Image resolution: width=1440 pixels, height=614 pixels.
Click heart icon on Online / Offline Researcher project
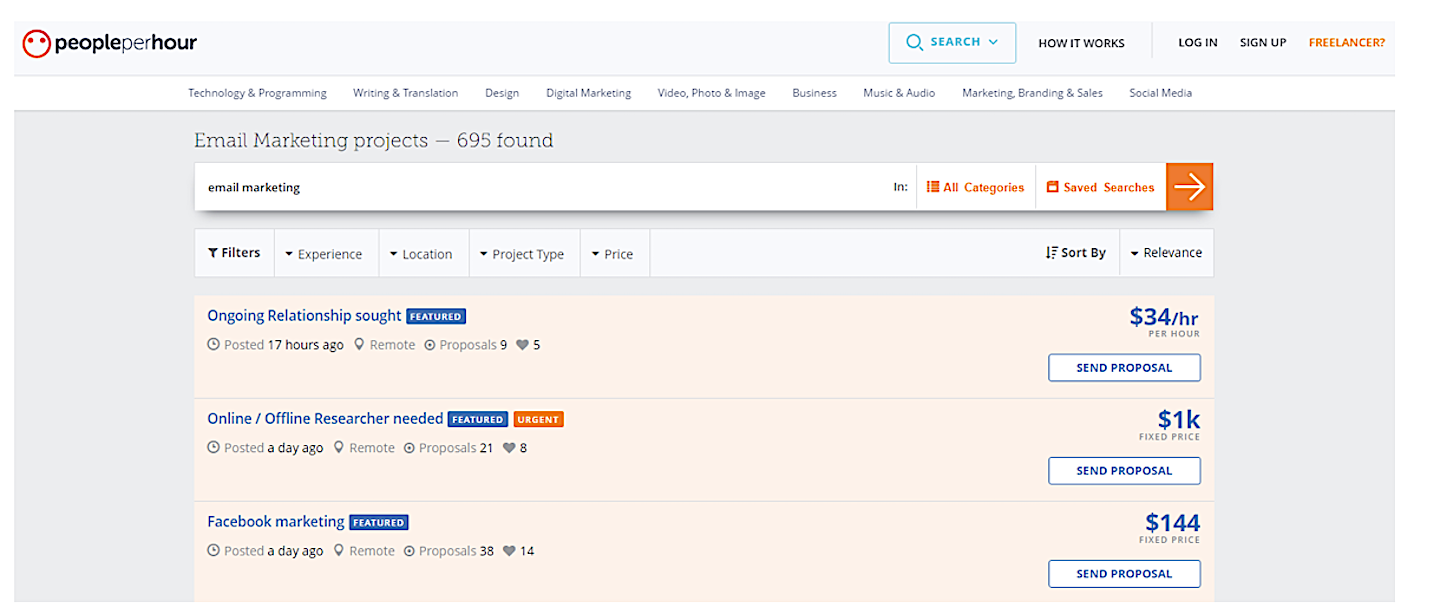(509, 448)
